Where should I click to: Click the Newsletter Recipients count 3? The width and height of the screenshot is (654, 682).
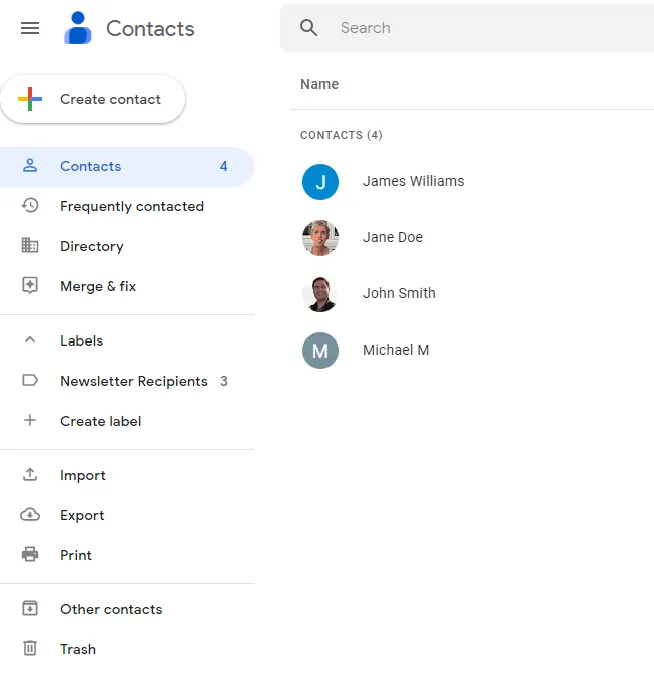click(224, 381)
